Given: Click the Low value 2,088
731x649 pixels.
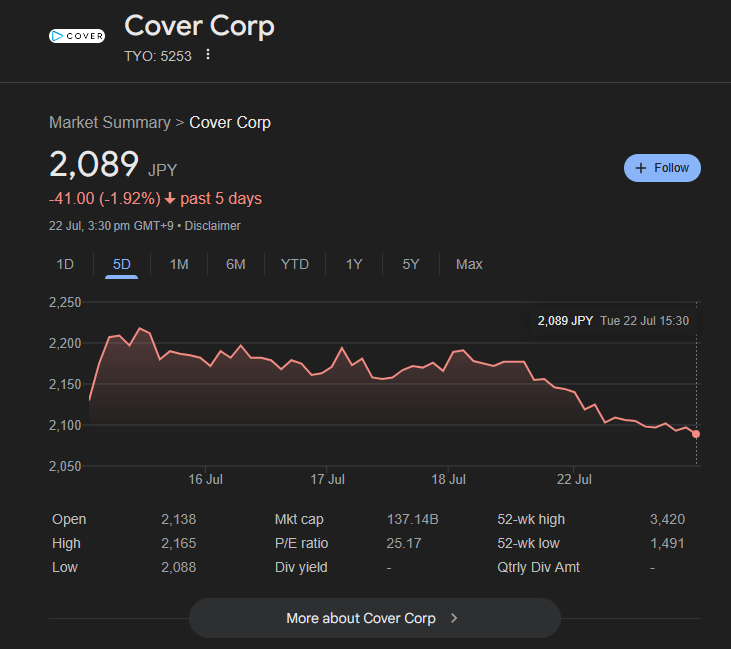Looking at the screenshot, I should click(179, 567).
